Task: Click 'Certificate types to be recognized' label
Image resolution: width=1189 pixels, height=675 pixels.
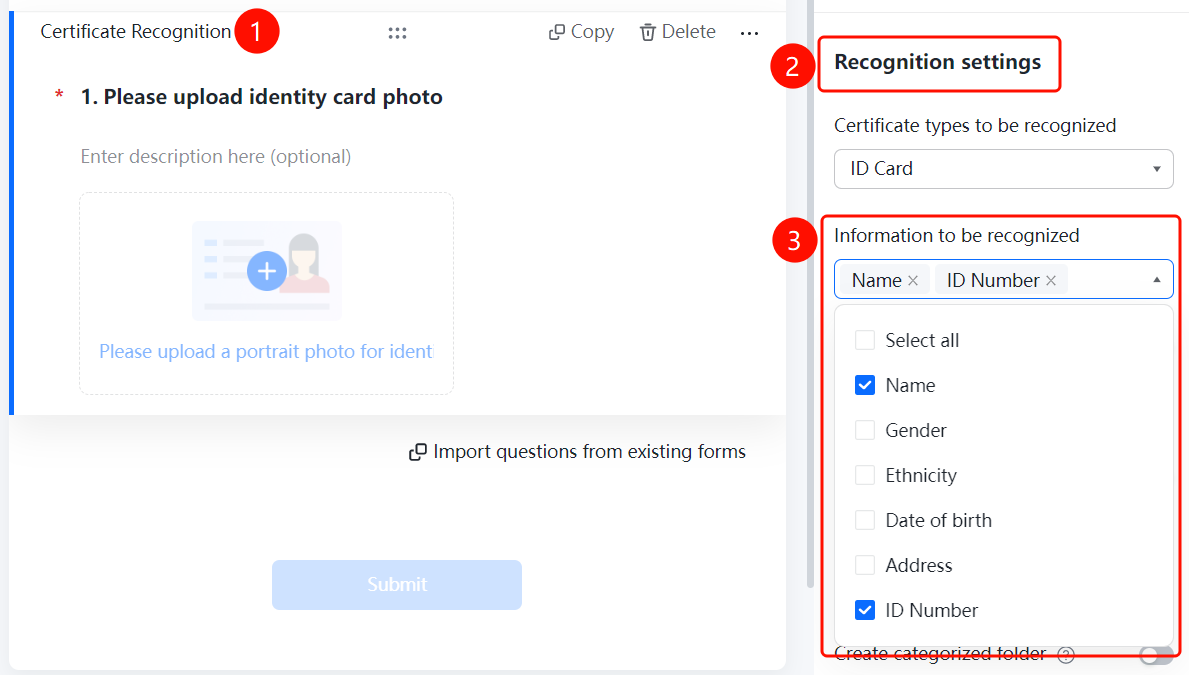Action: point(975,125)
